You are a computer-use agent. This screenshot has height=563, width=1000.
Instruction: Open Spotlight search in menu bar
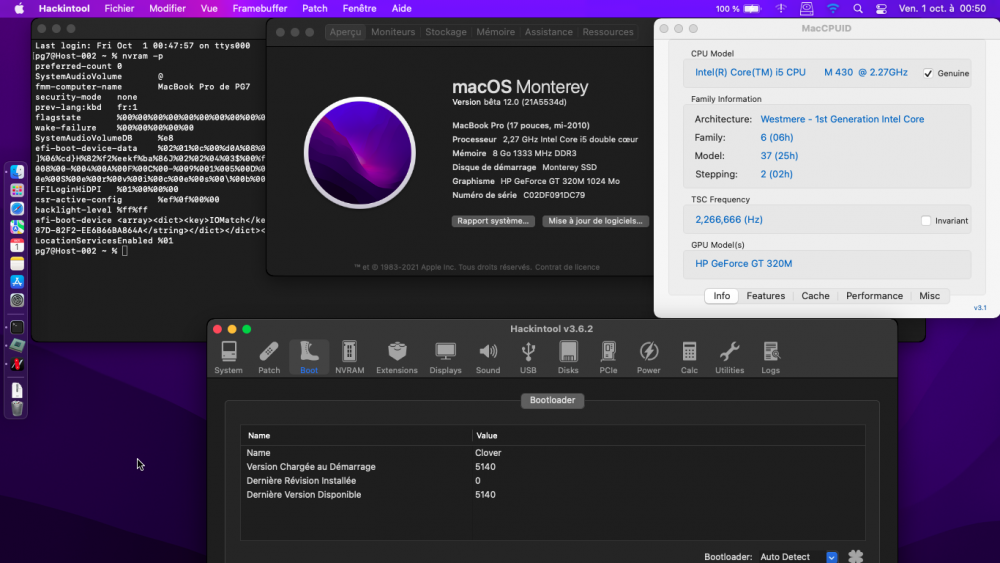coord(858,8)
